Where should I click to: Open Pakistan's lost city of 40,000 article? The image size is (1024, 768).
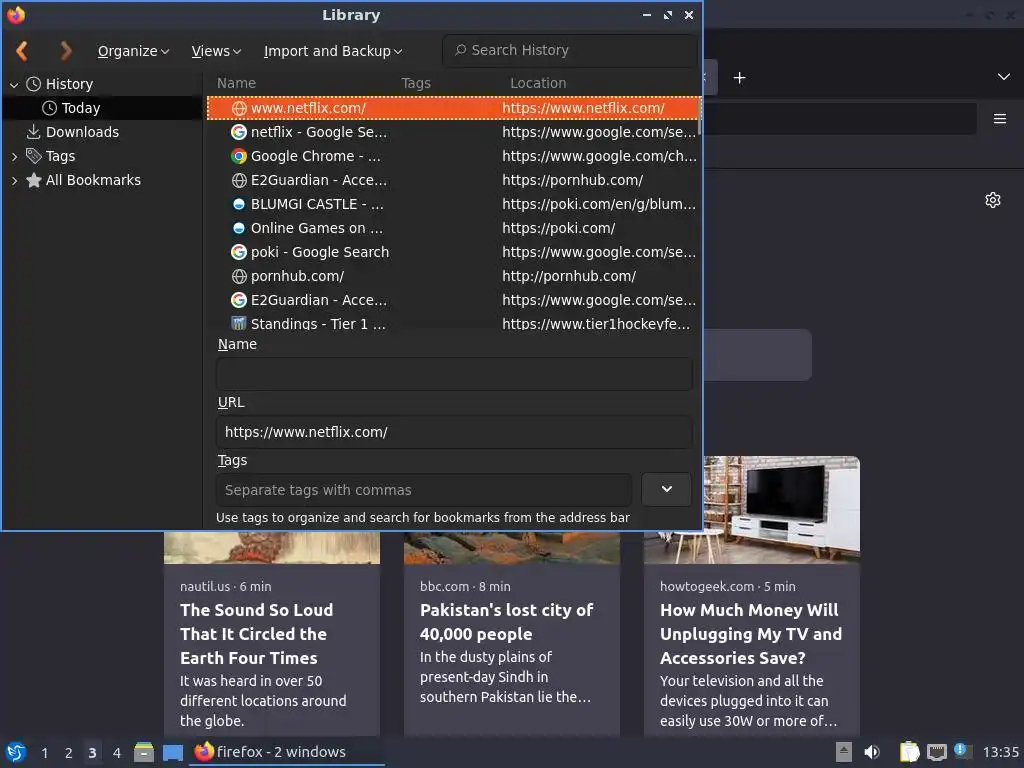point(512,633)
